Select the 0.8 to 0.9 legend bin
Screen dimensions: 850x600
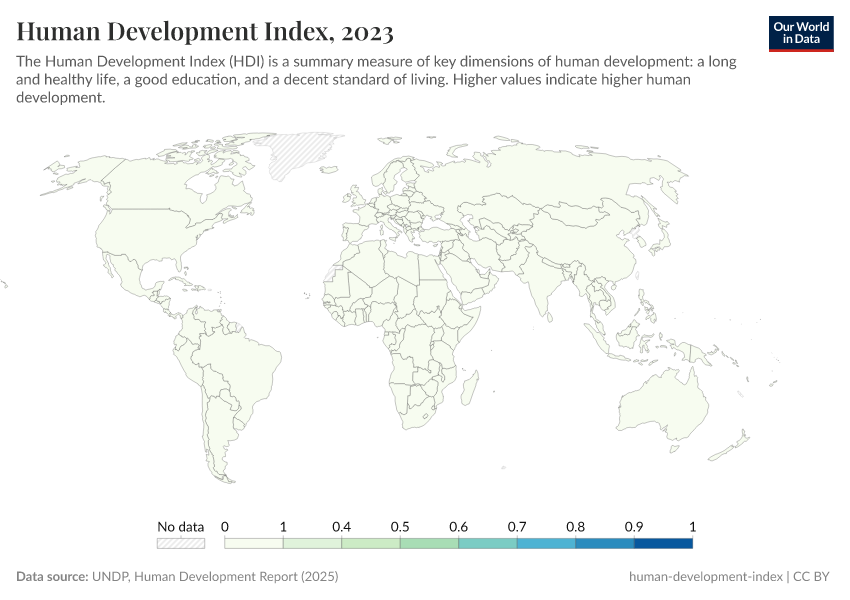click(x=604, y=543)
